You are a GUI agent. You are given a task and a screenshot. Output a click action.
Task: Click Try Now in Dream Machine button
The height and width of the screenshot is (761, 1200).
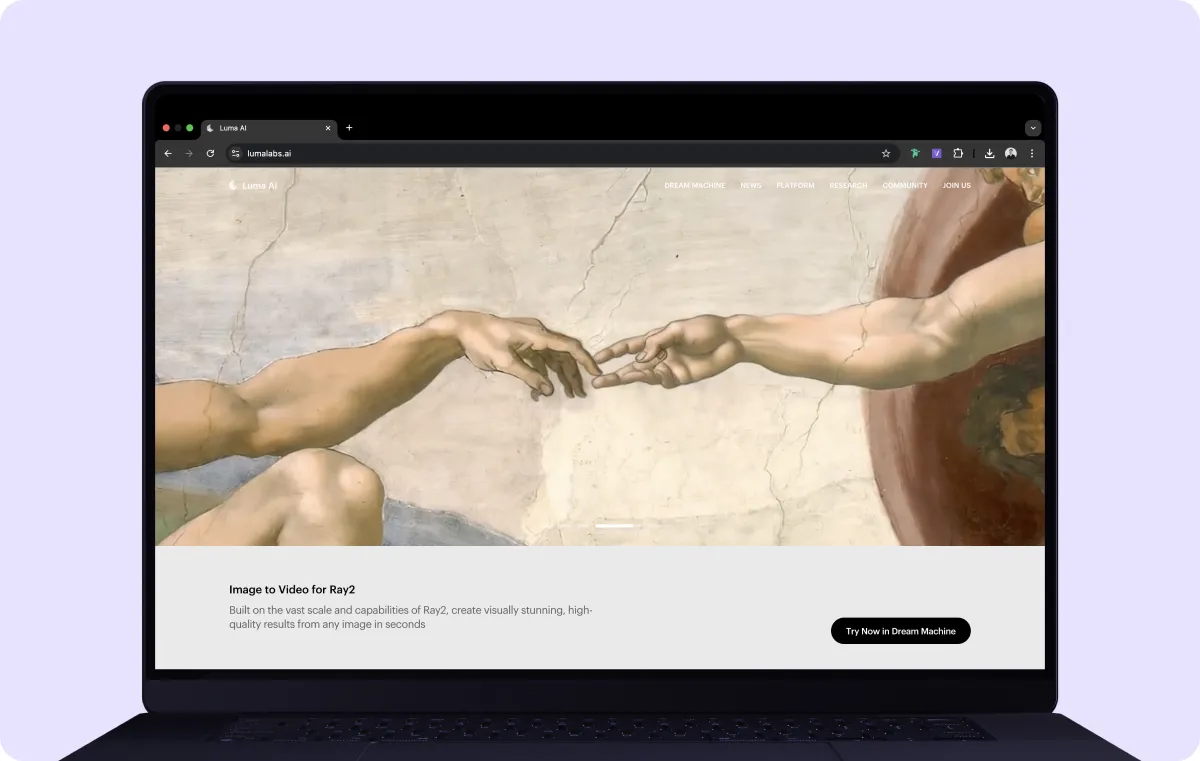(x=901, y=631)
